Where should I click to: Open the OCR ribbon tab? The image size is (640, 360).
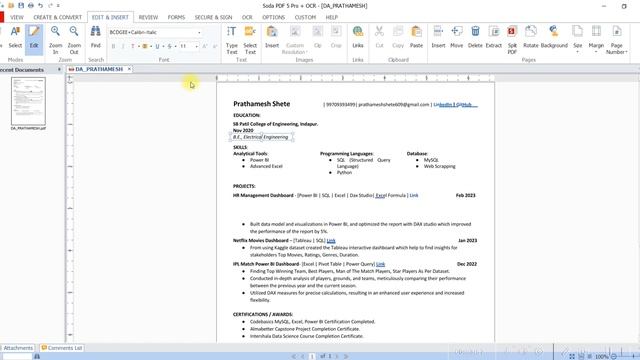pyautogui.click(x=247, y=17)
